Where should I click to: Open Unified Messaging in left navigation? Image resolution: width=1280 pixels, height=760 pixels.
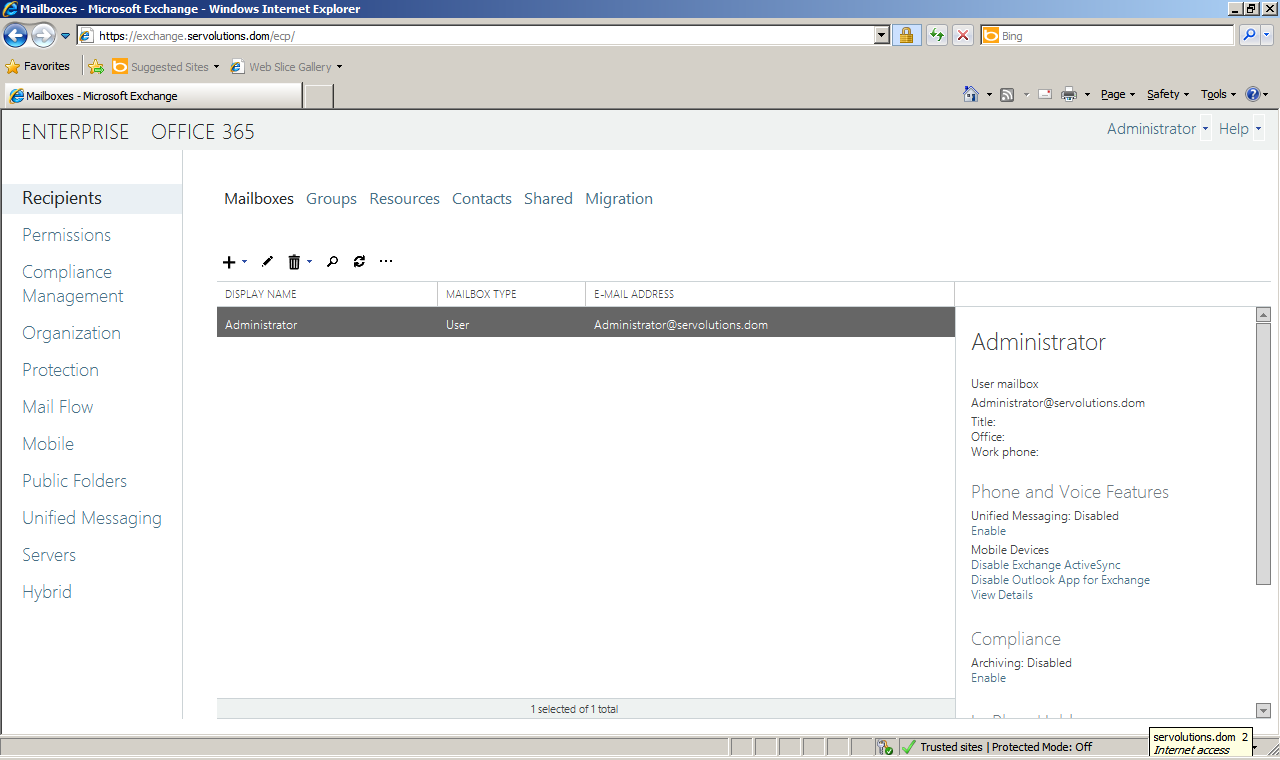pos(92,518)
